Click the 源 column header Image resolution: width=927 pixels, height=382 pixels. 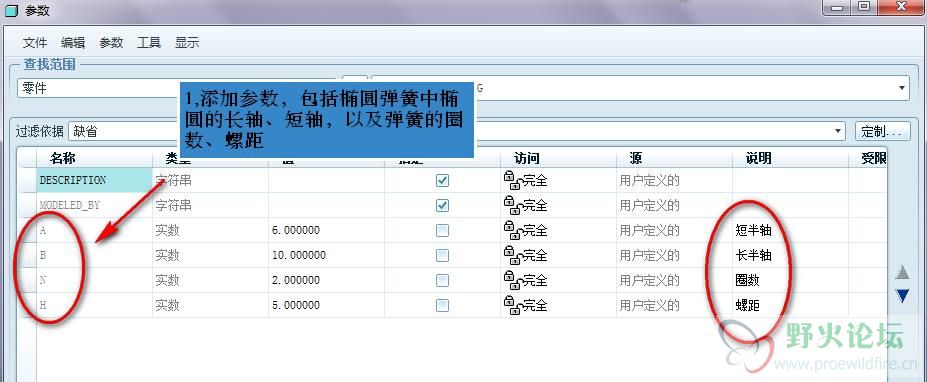click(675, 158)
